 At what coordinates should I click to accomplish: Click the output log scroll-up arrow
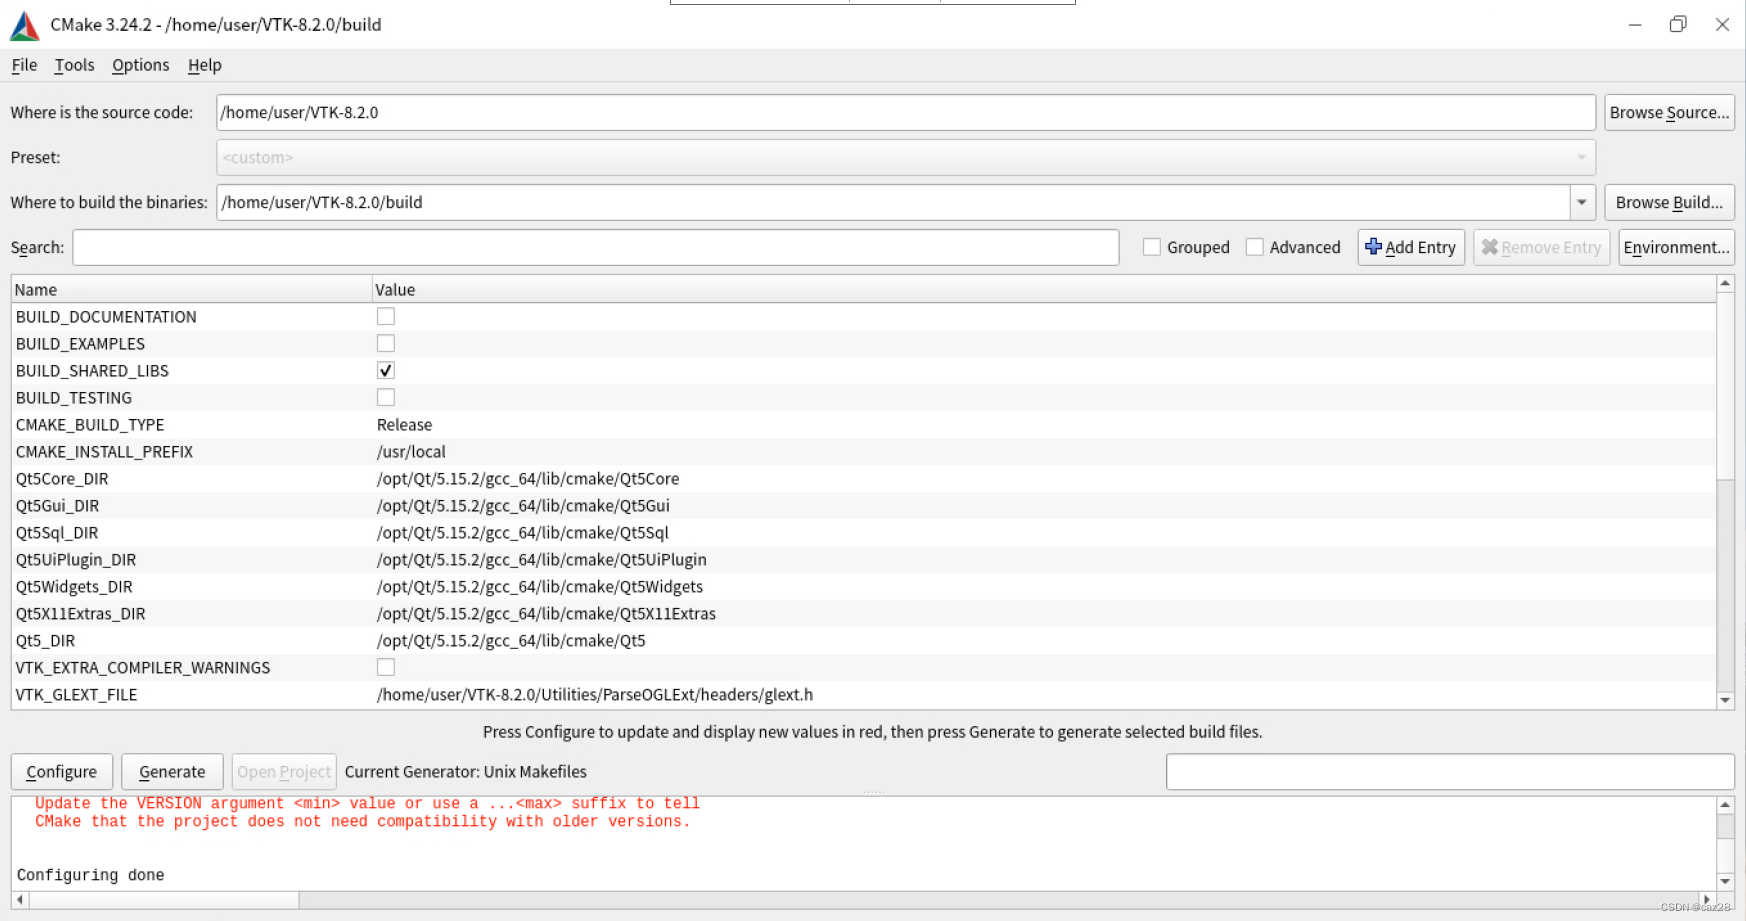[1725, 805]
